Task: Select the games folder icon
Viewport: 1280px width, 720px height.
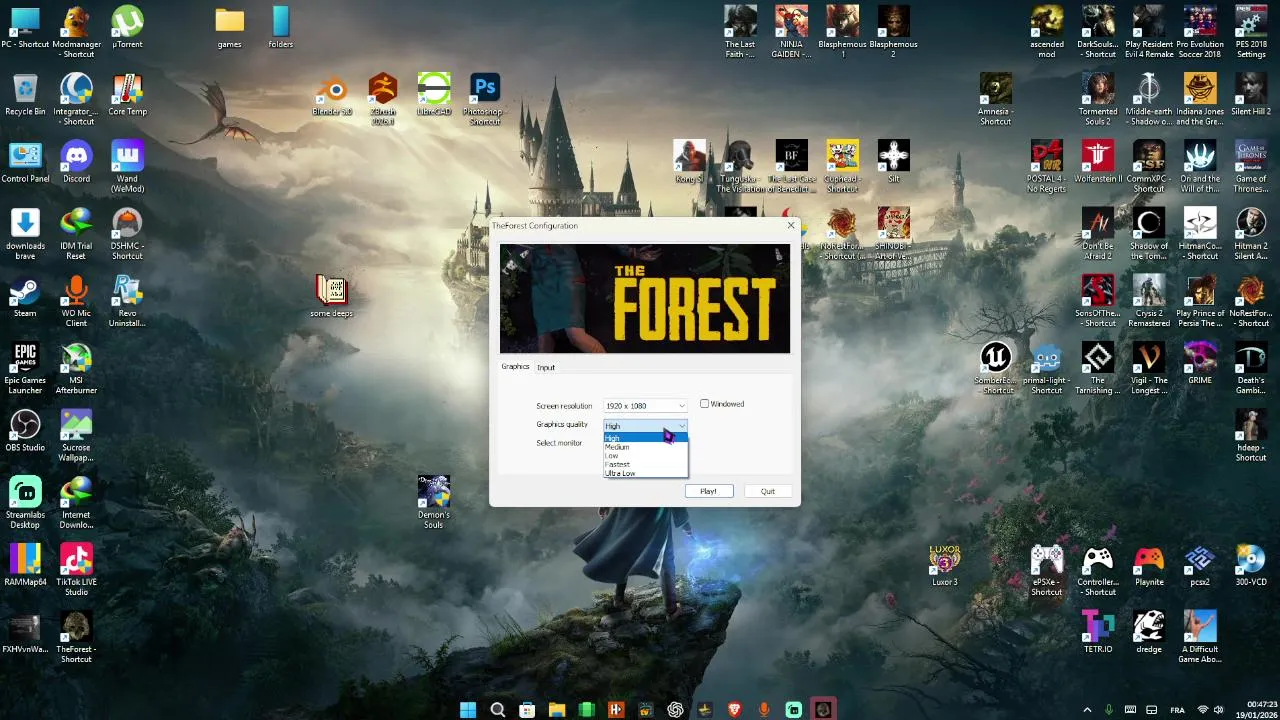Action: [229, 28]
